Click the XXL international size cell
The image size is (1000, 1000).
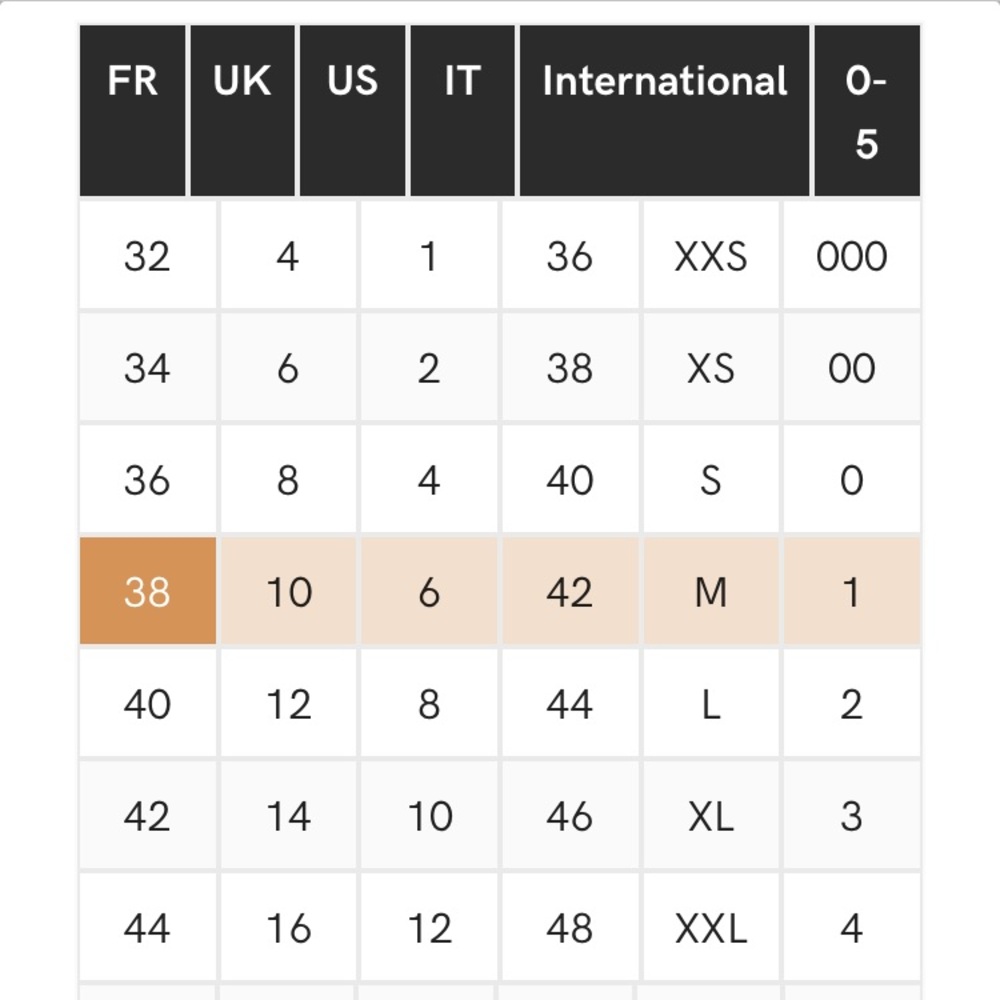tap(711, 927)
